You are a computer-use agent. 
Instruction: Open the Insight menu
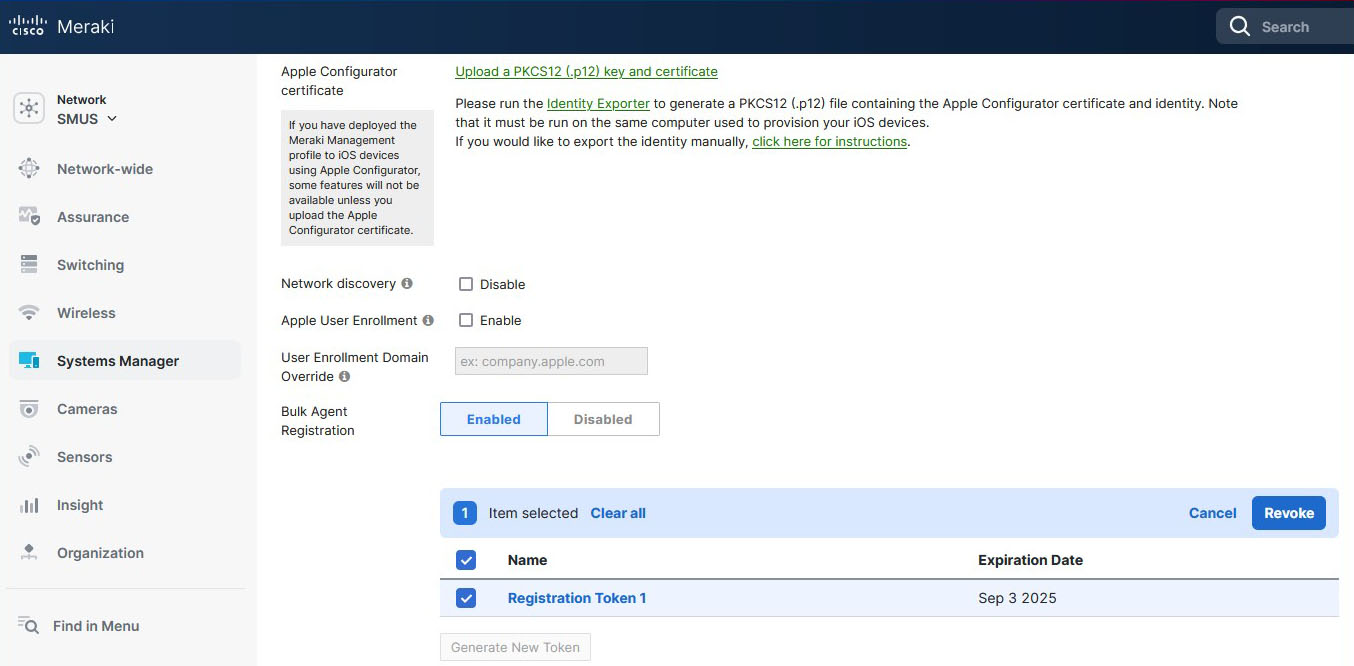tap(80, 505)
